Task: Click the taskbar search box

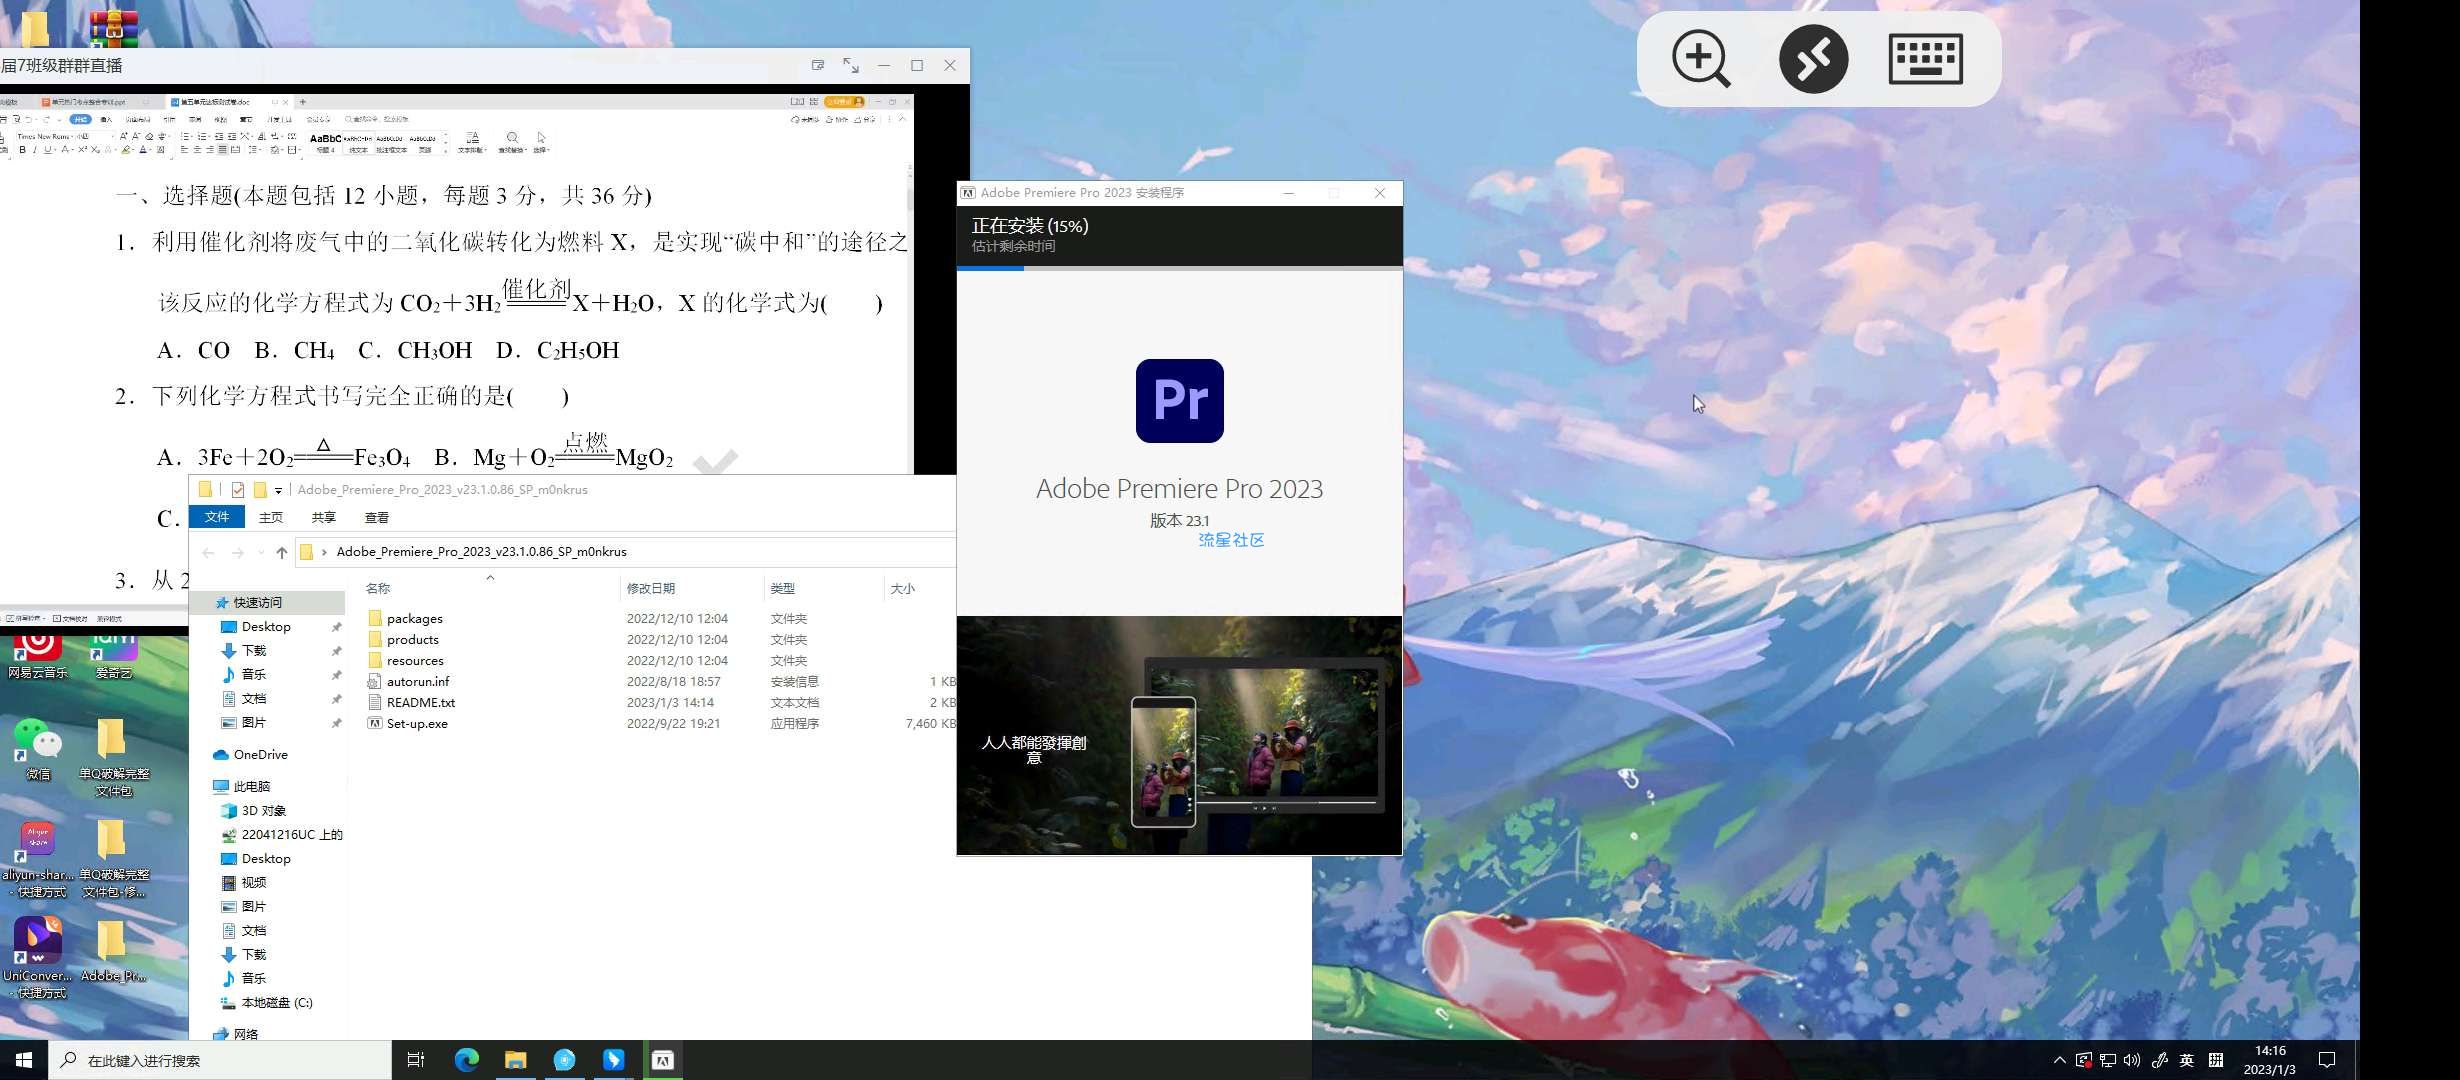Action: [220, 1060]
